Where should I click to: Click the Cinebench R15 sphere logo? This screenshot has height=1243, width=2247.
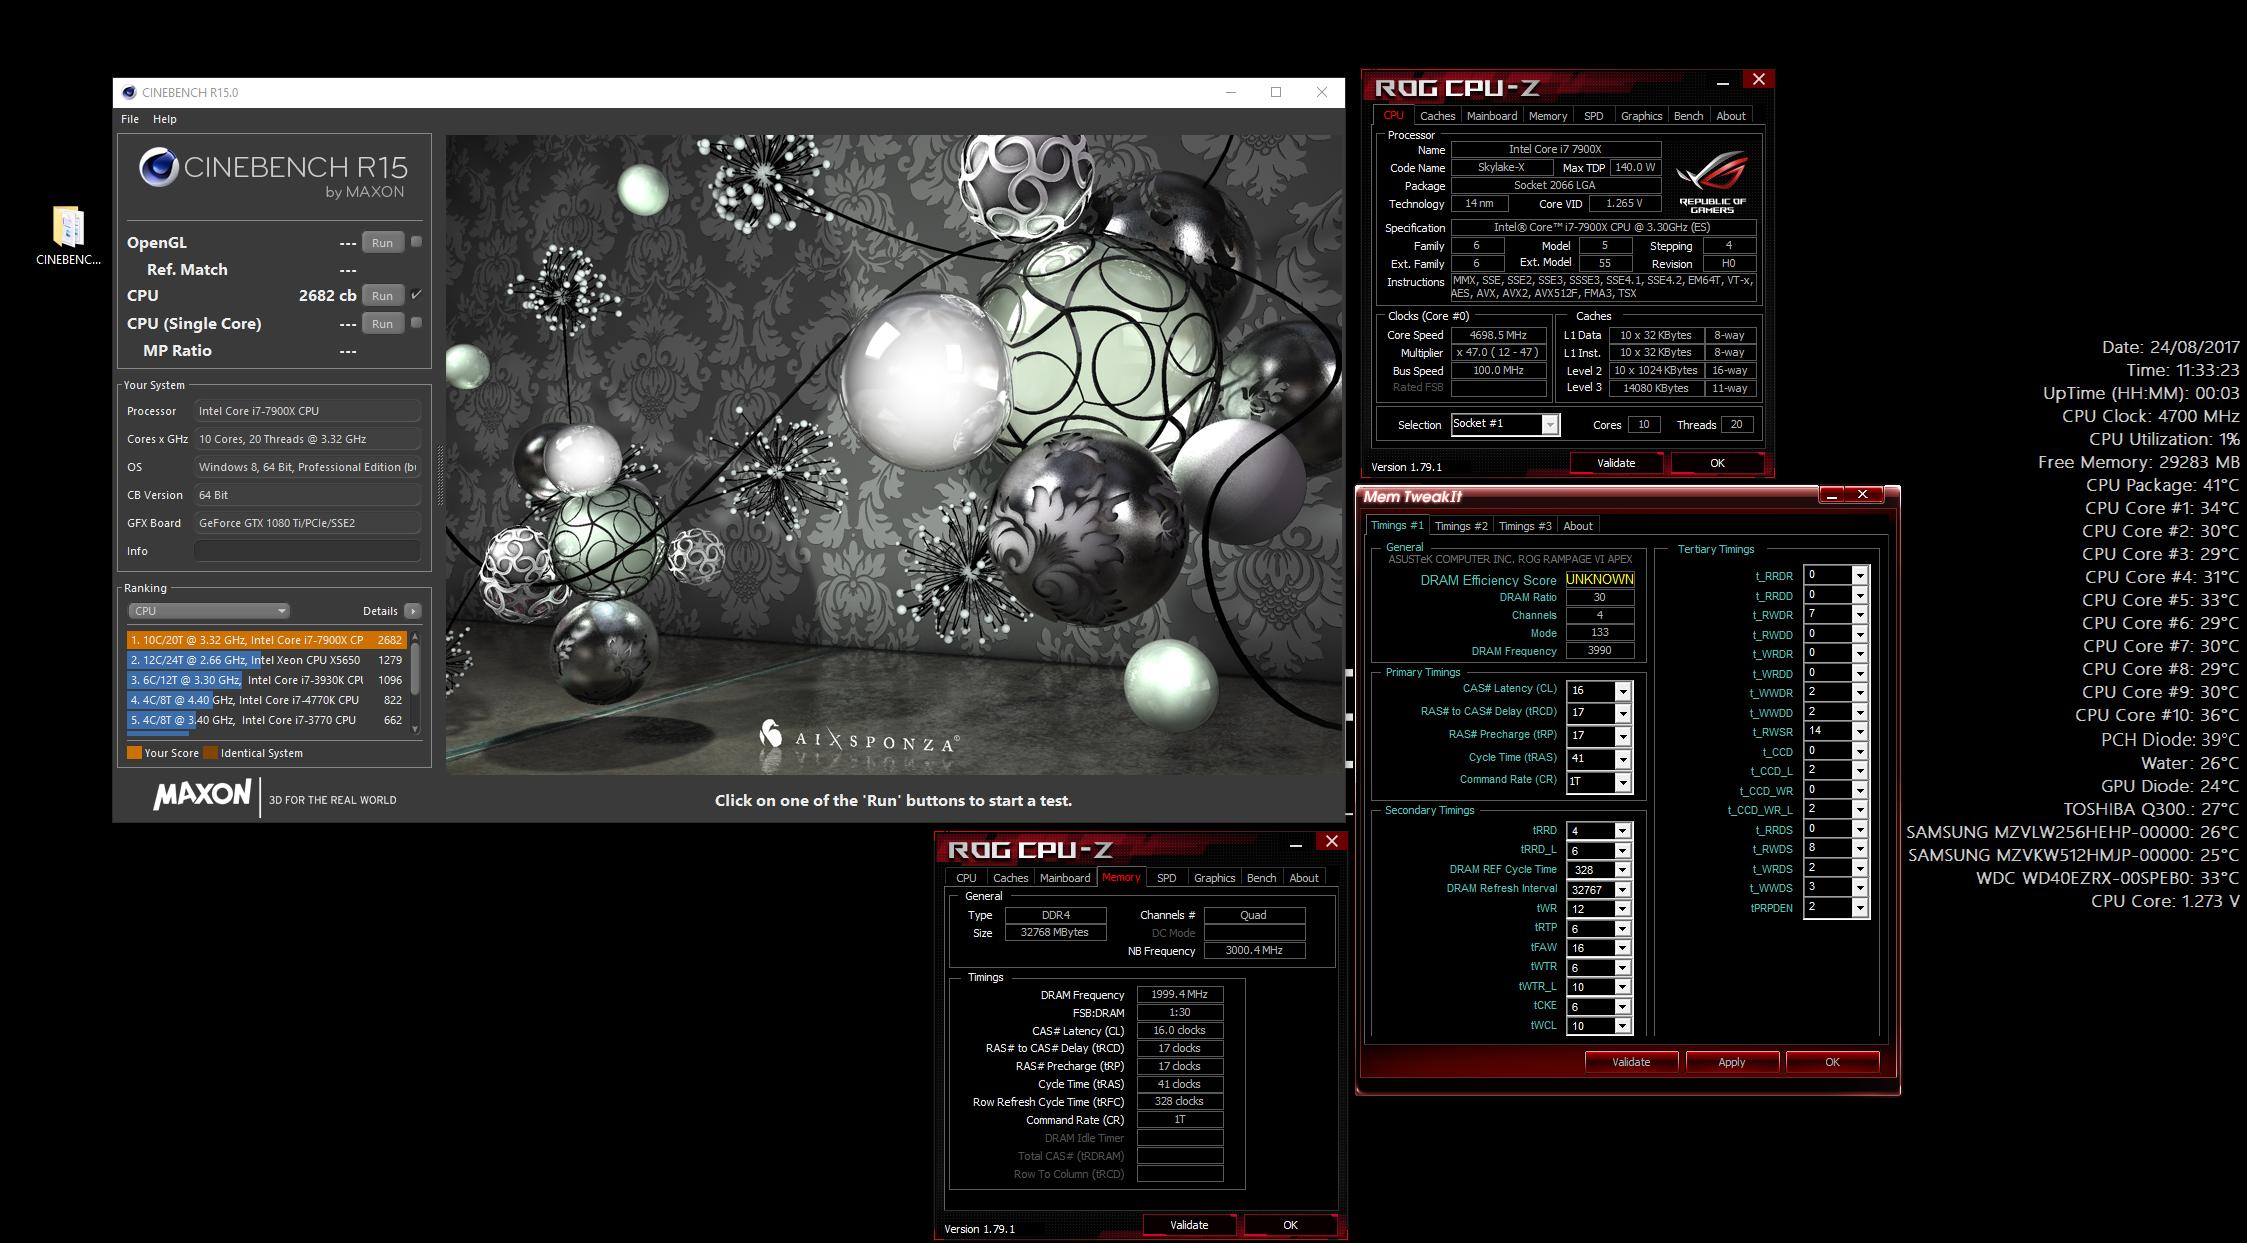pyautogui.click(x=158, y=168)
